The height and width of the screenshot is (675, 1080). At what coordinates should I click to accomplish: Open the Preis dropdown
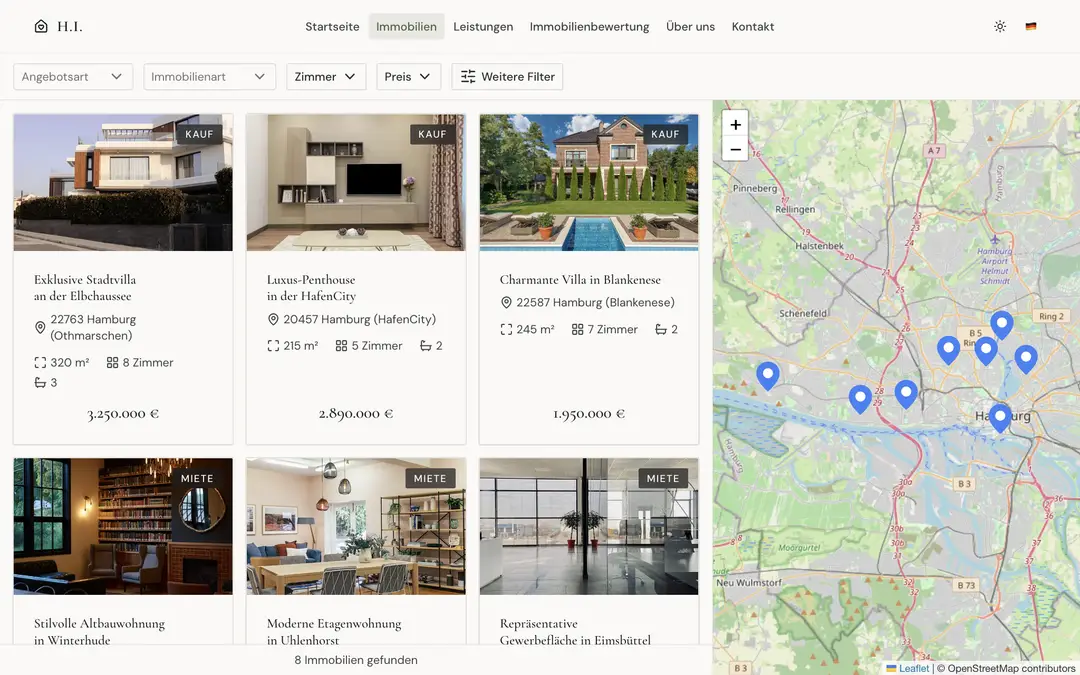pyautogui.click(x=408, y=76)
